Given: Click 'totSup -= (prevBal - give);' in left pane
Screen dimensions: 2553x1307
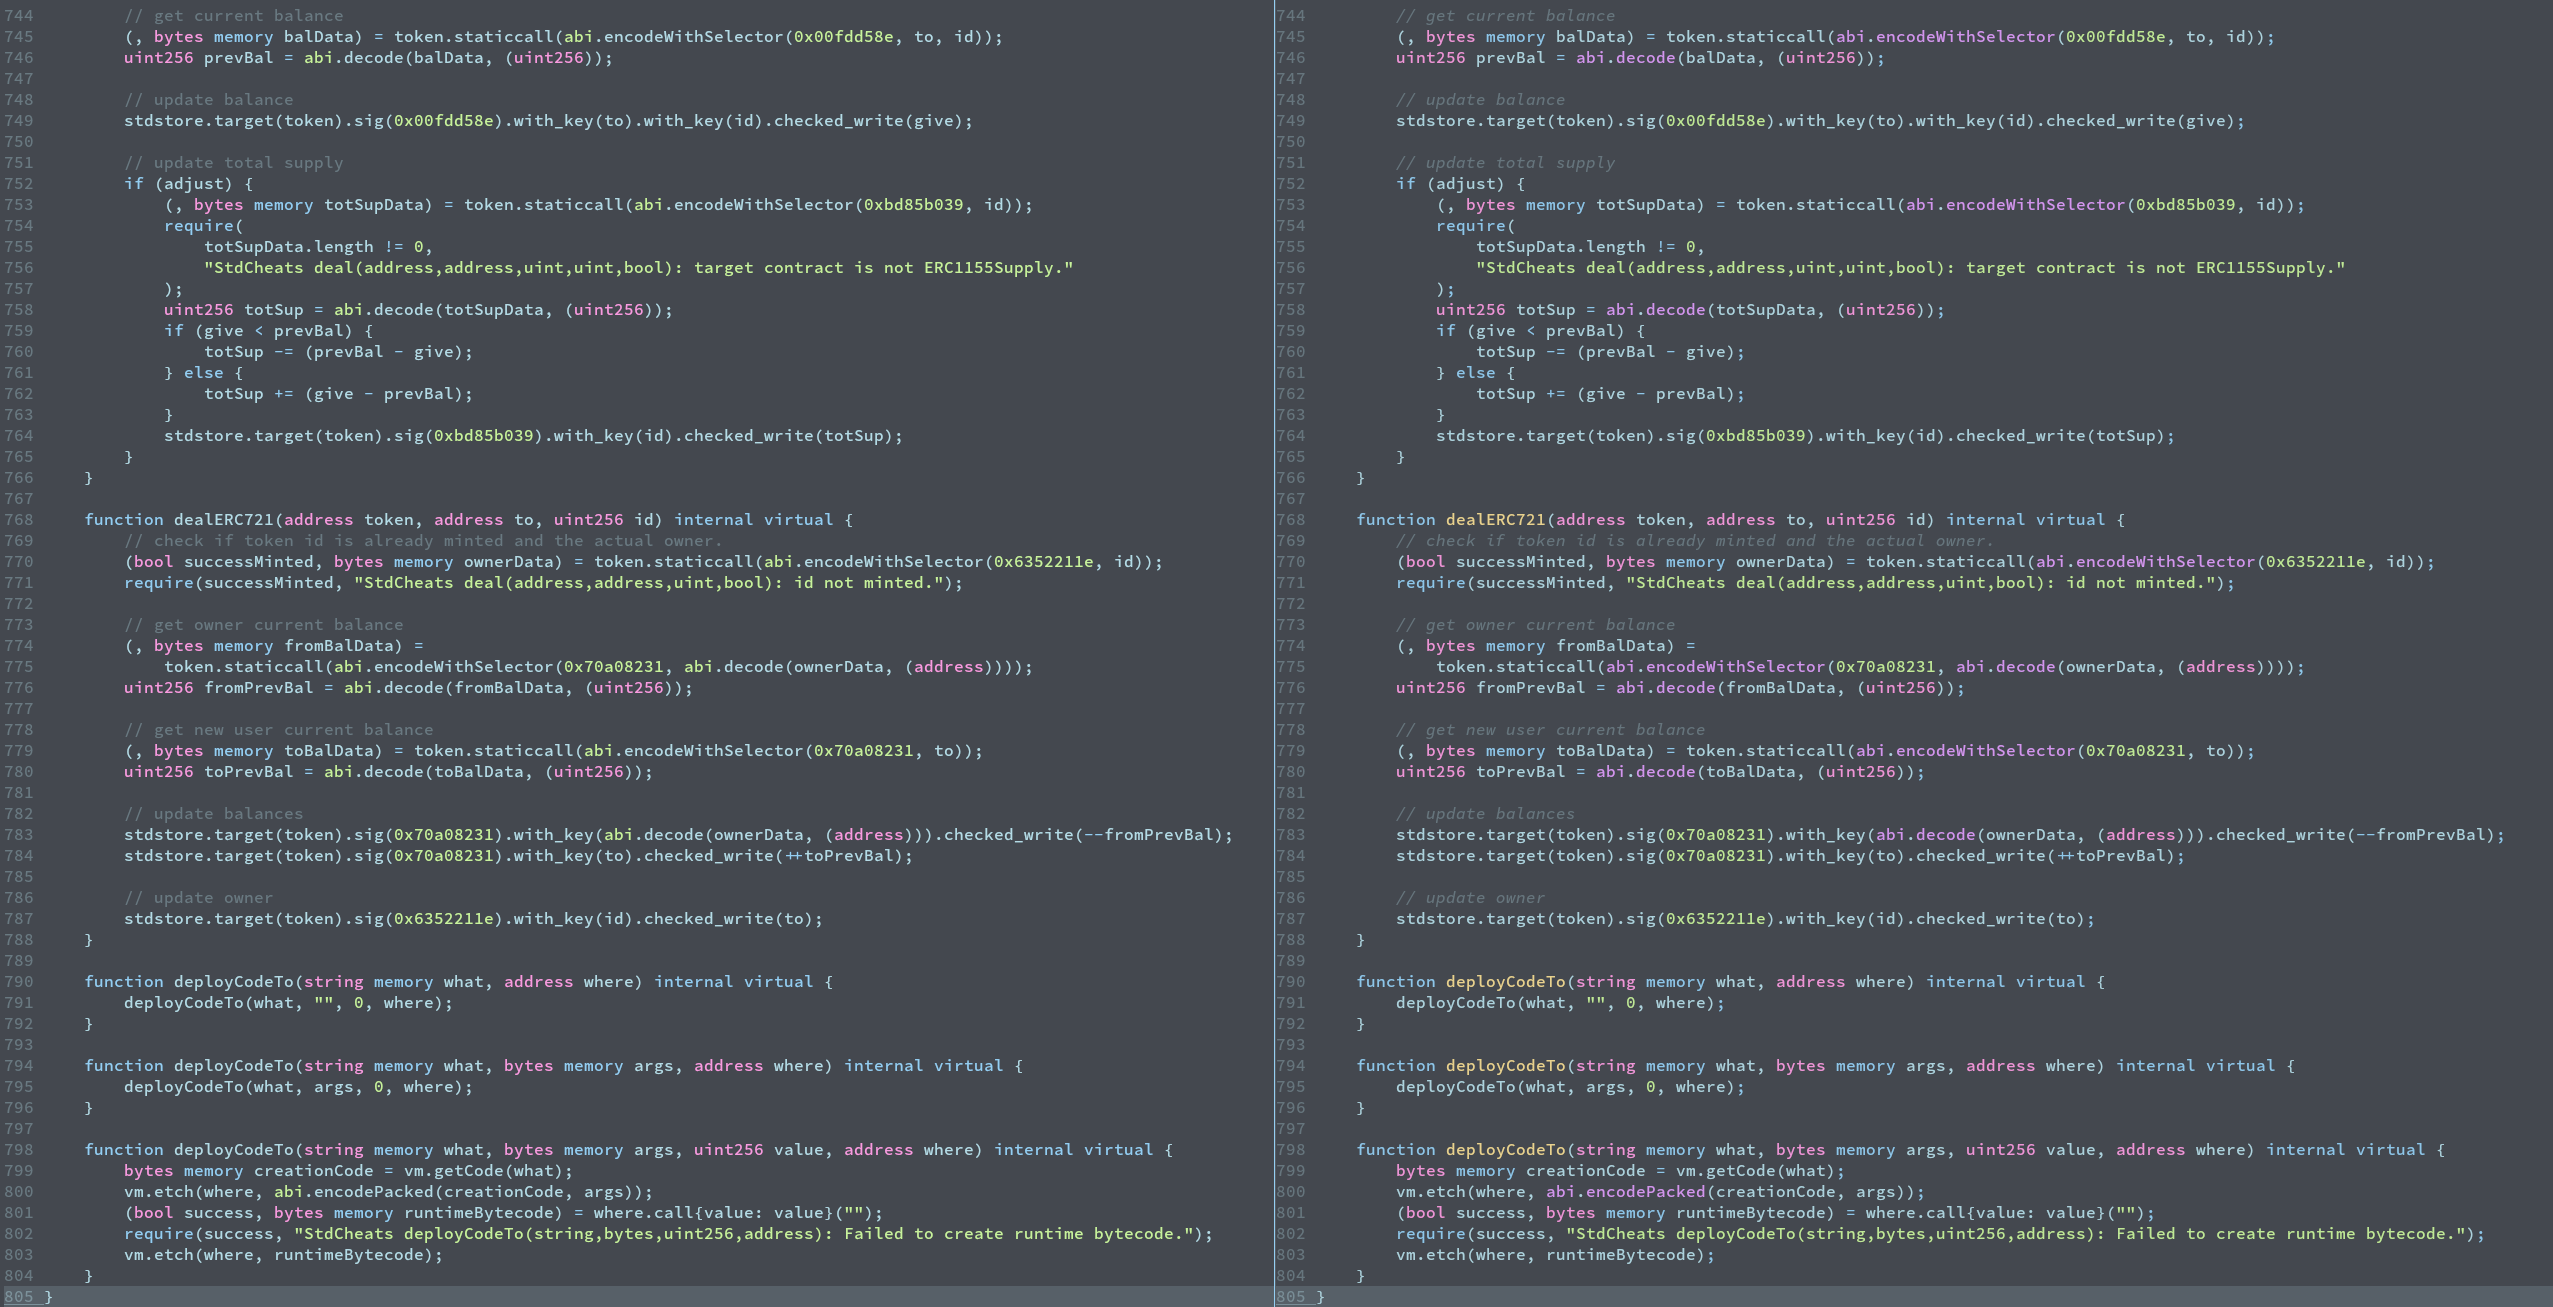Looking at the screenshot, I should coord(339,352).
